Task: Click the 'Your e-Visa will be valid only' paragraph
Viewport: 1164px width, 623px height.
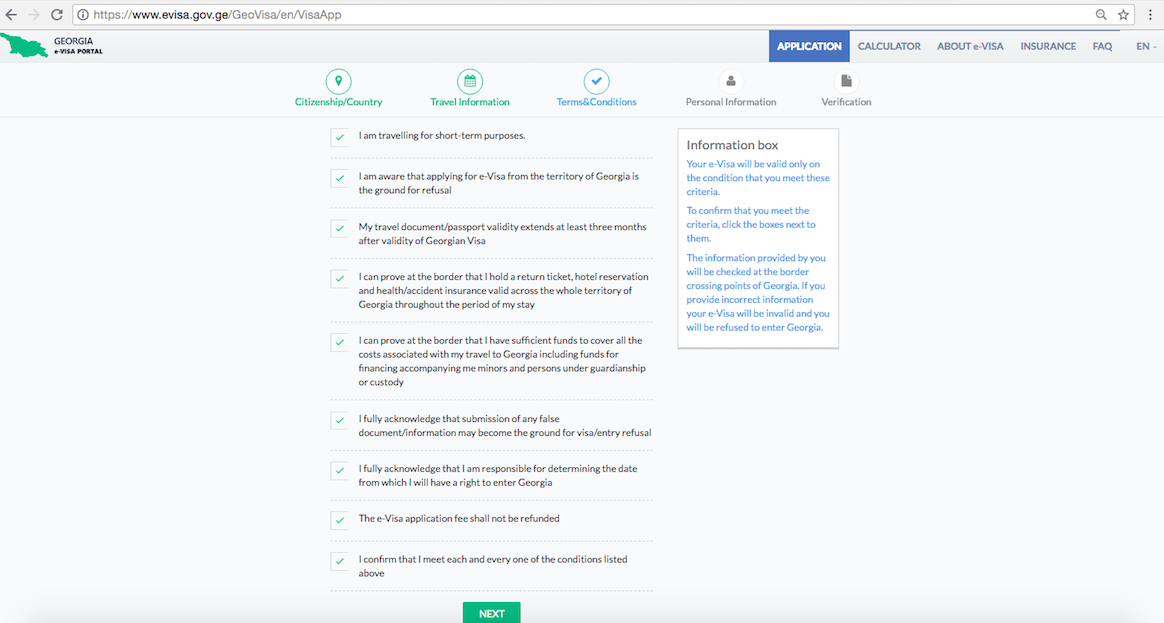Action: [x=758, y=177]
